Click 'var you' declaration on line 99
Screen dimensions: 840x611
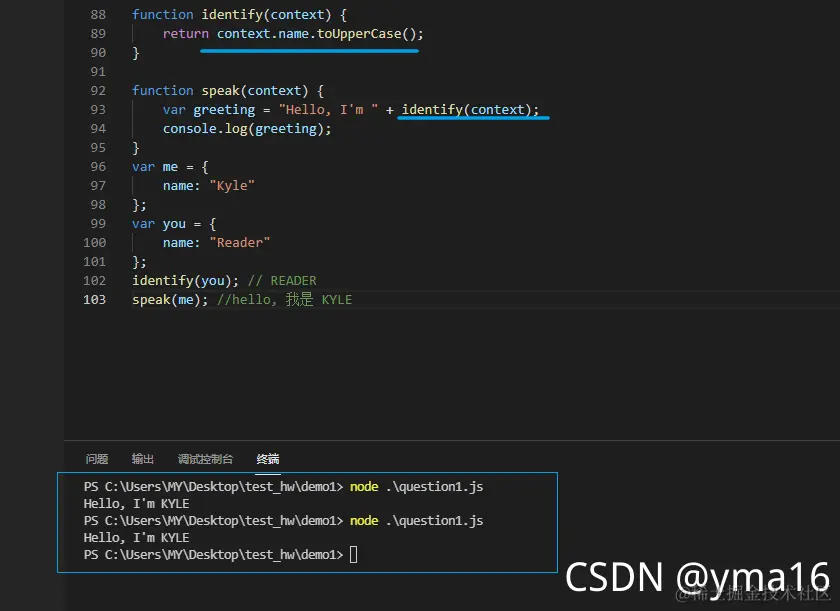159,224
